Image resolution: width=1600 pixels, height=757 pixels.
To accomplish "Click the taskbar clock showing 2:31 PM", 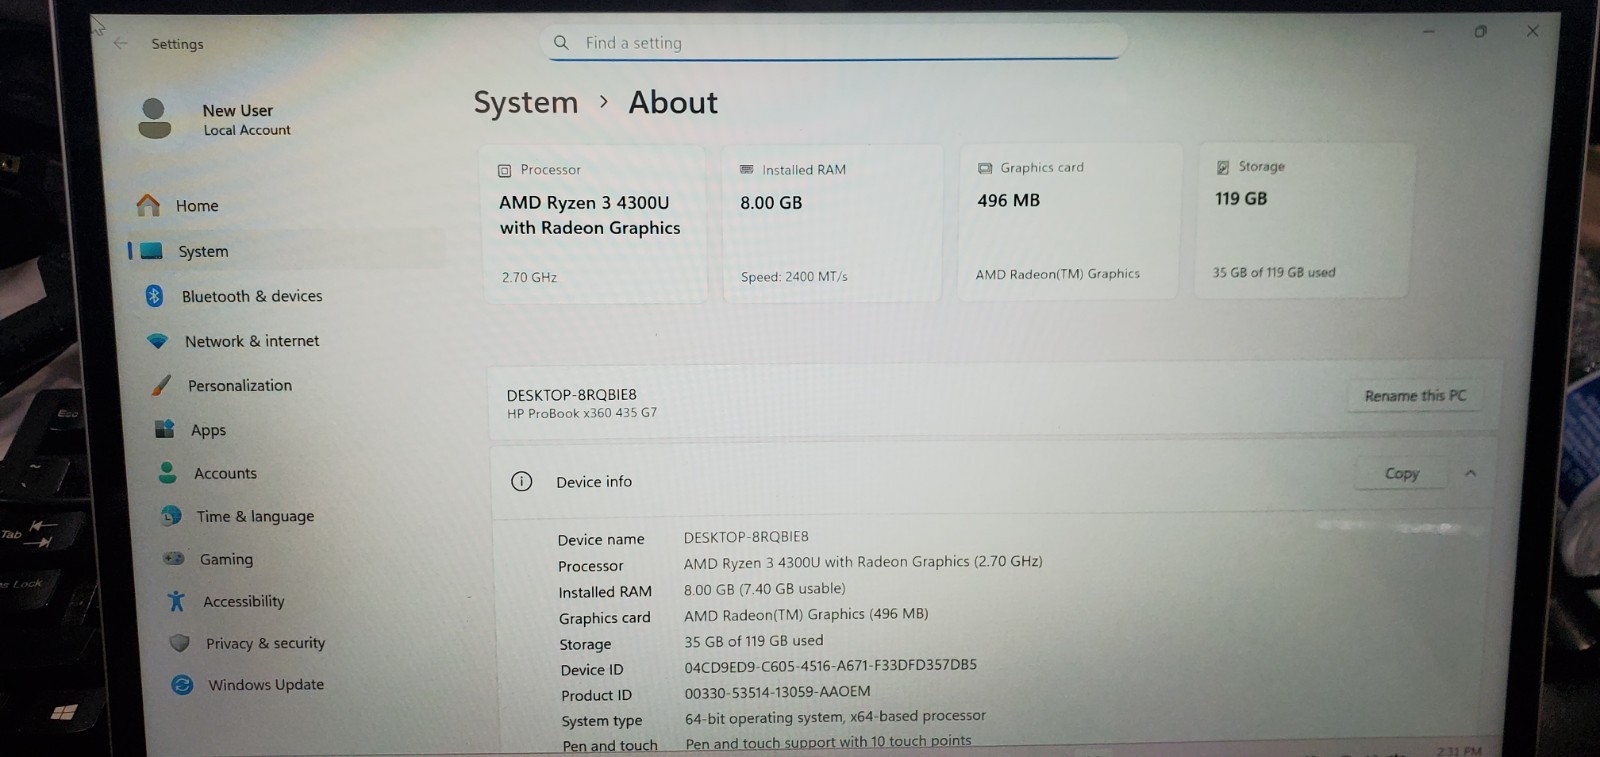I will click(x=1459, y=750).
